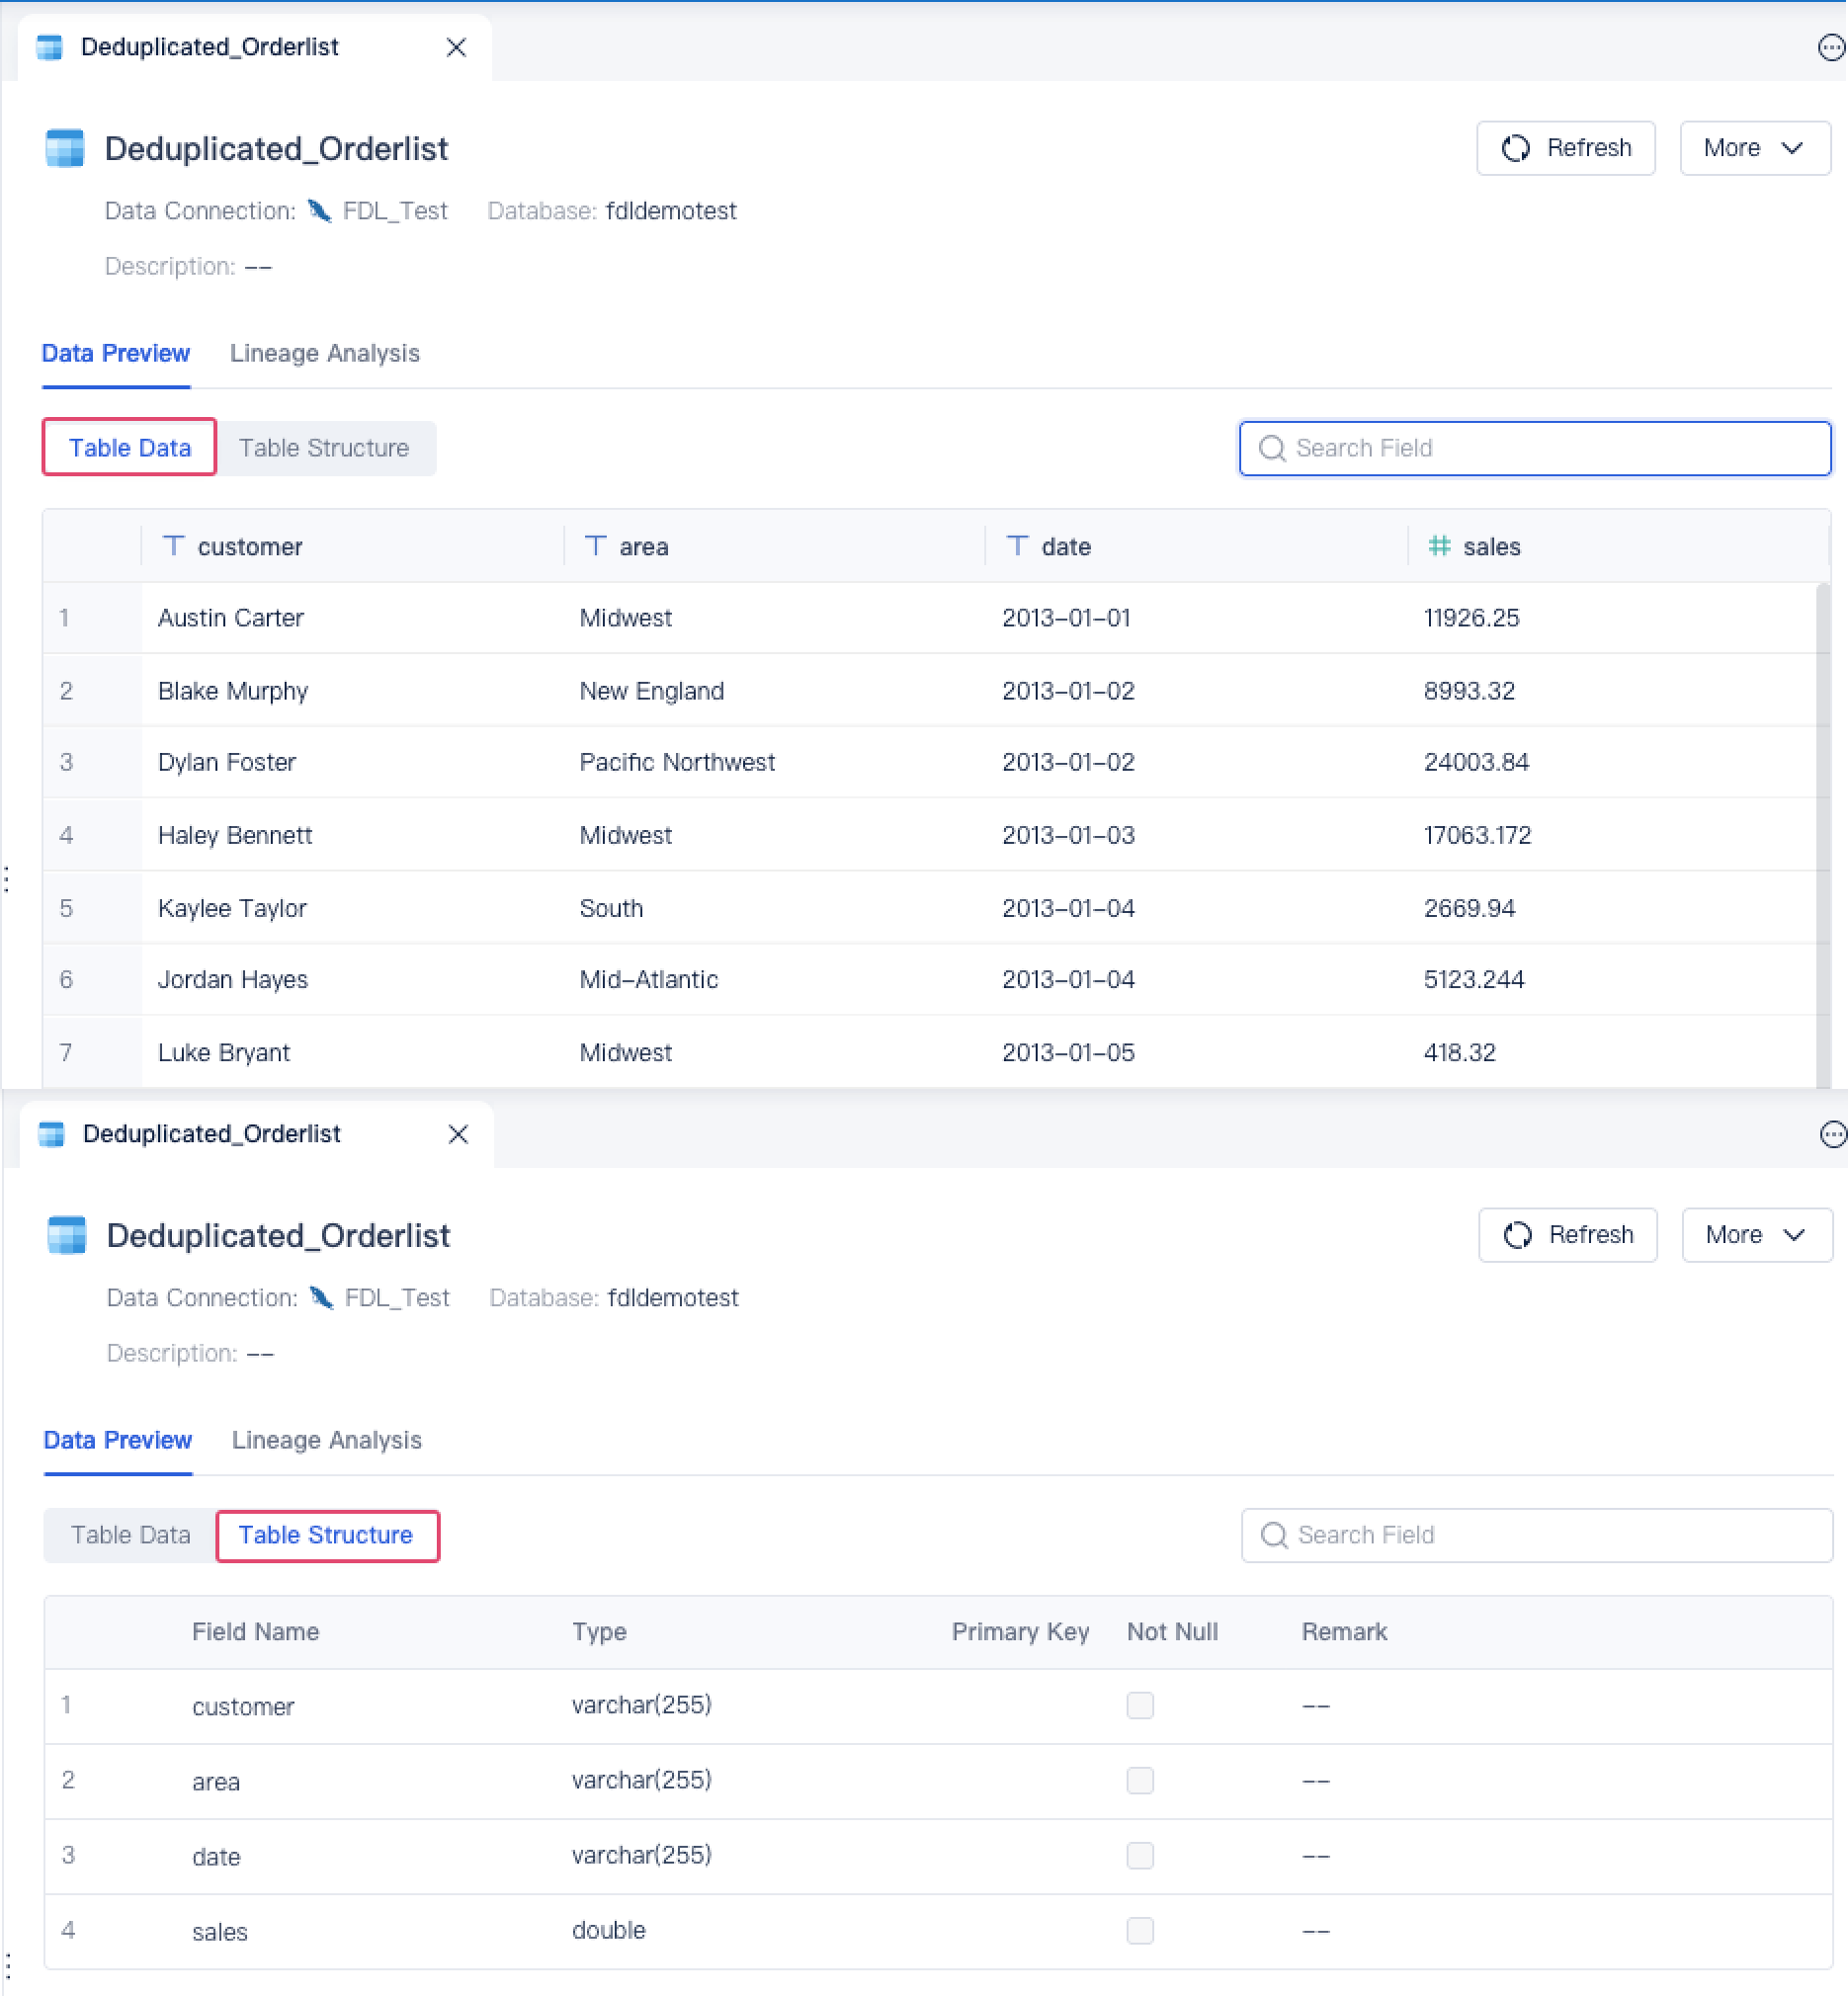Click the text type icon beside area column
Screen dimensions: 1848x1996
pyautogui.click(x=596, y=546)
